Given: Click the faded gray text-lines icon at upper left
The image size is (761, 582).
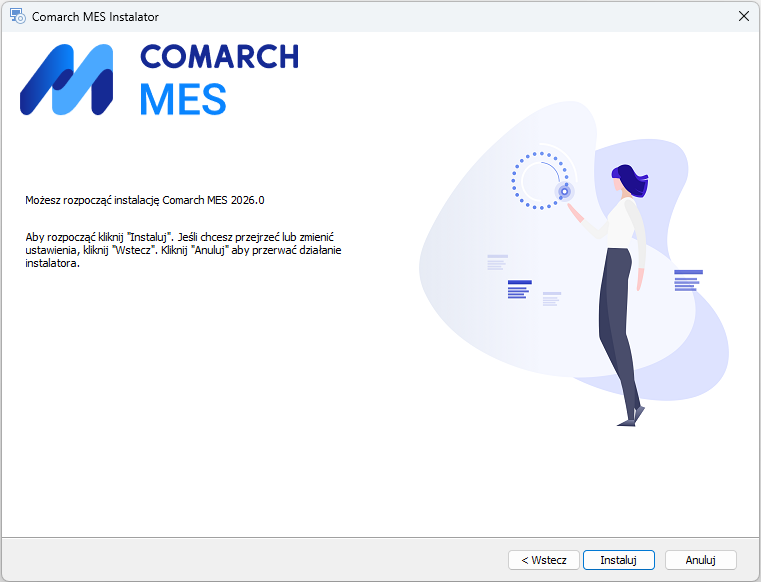Looking at the screenshot, I should click(x=497, y=262).
